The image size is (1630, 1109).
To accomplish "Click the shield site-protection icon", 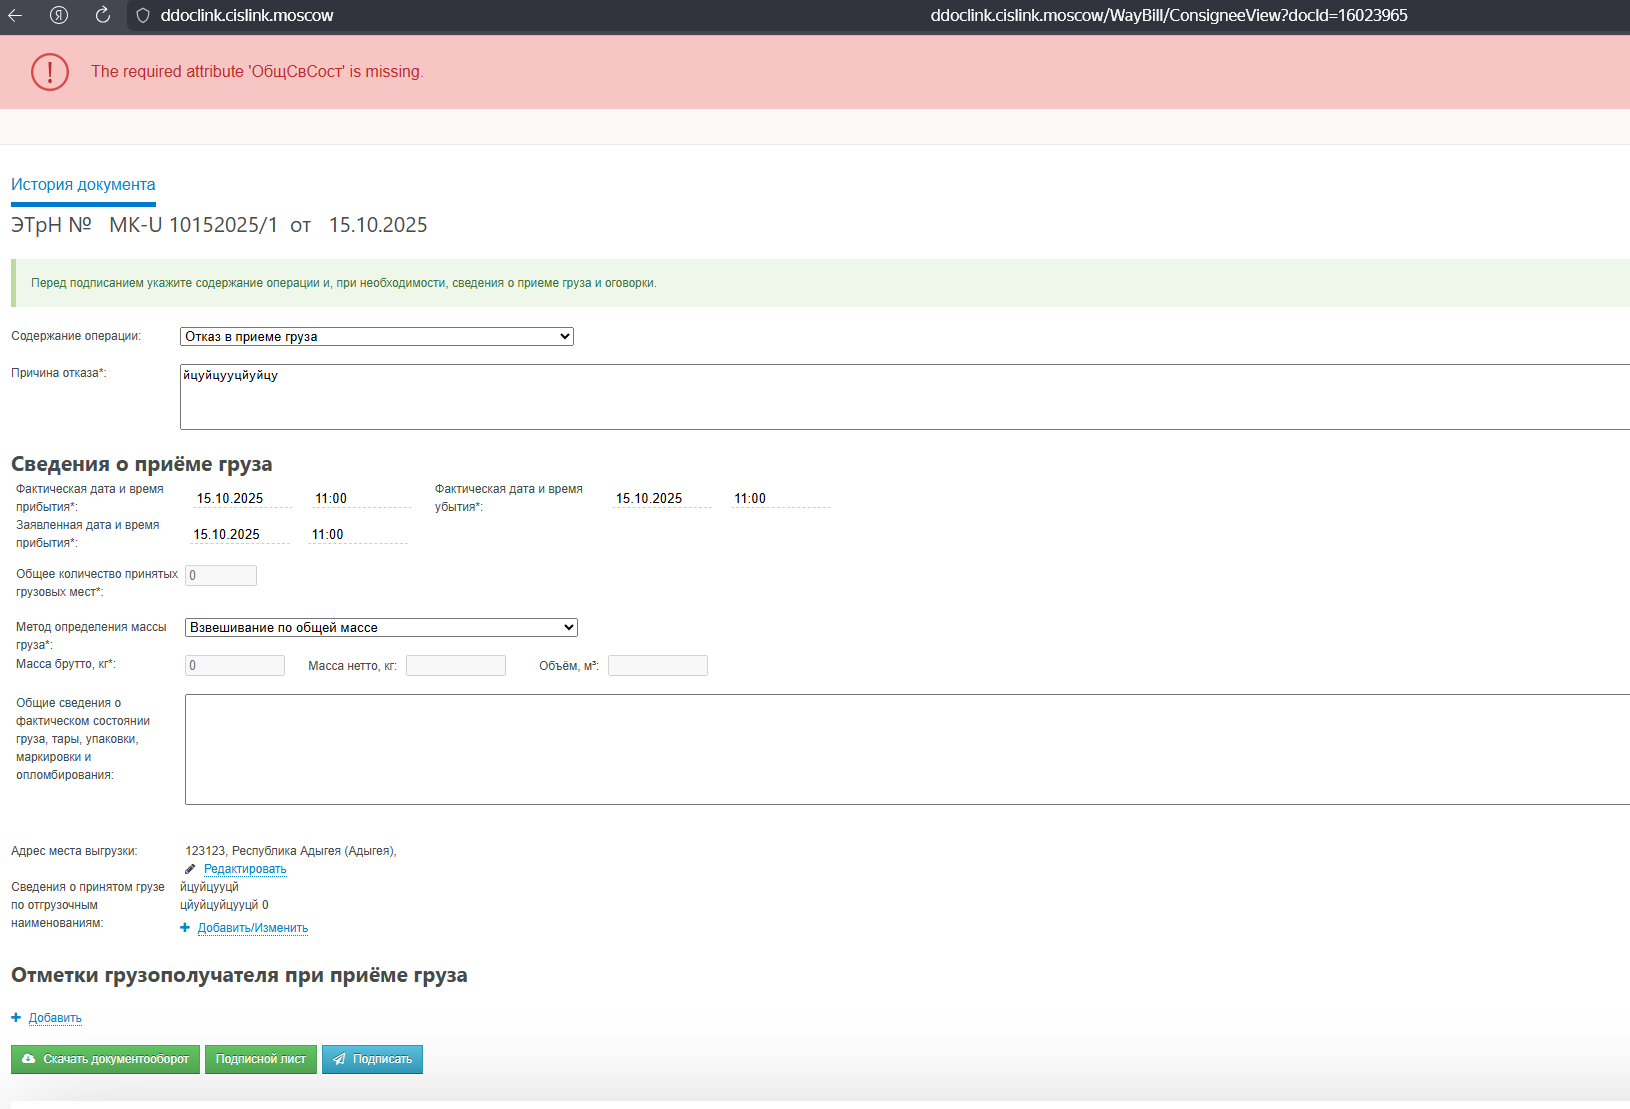I will pyautogui.click(x=143, y=16).
